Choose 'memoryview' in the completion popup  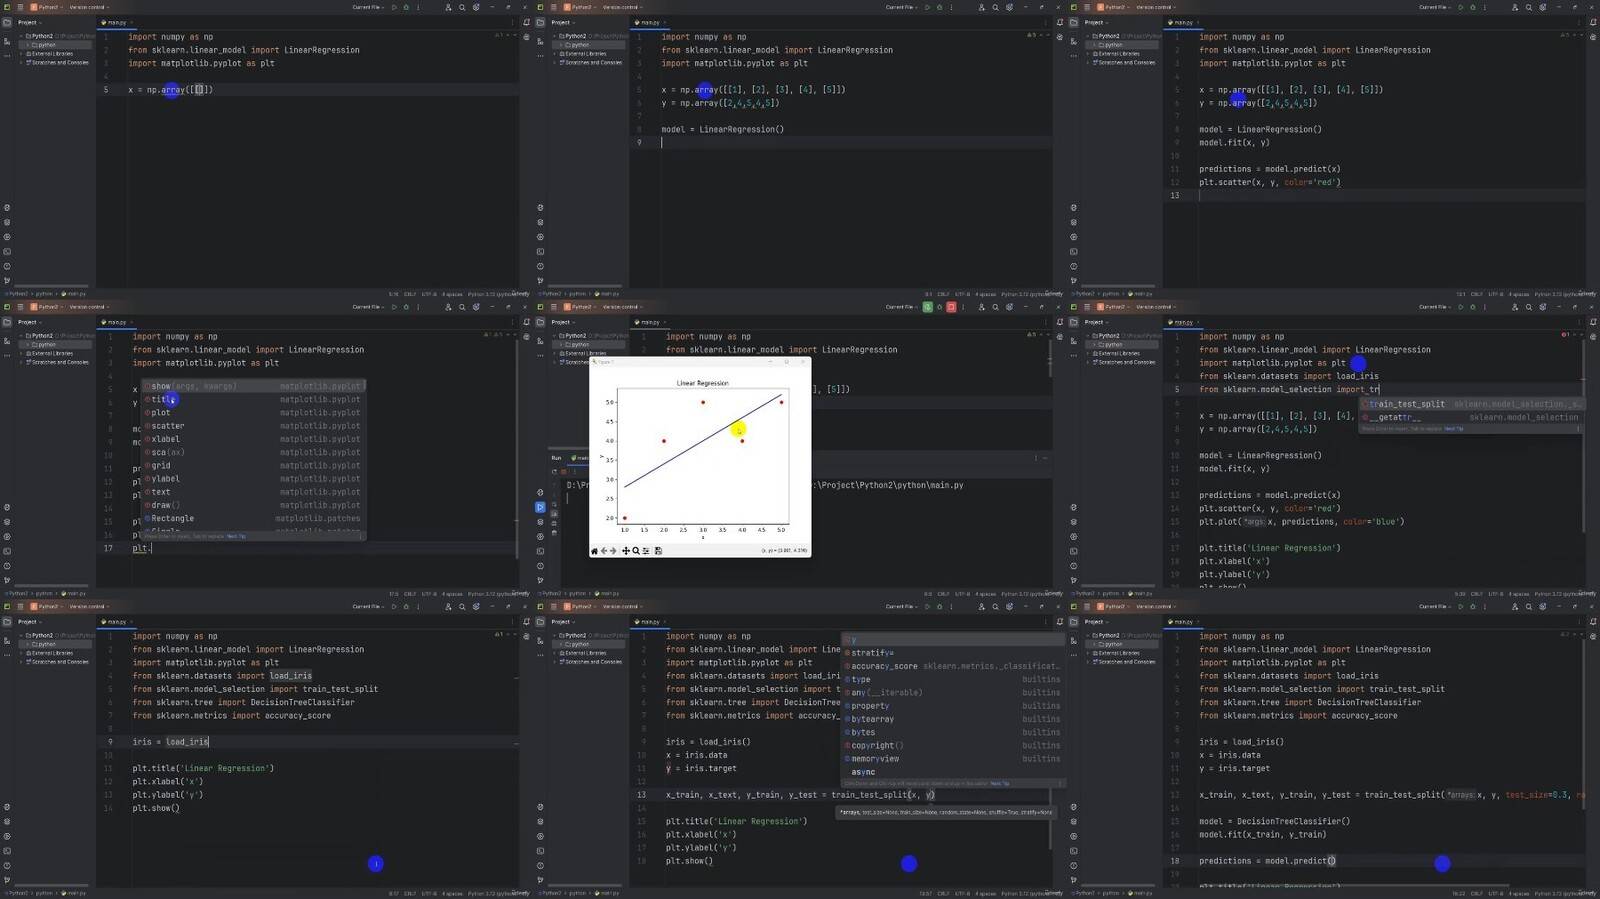point(952,758)
